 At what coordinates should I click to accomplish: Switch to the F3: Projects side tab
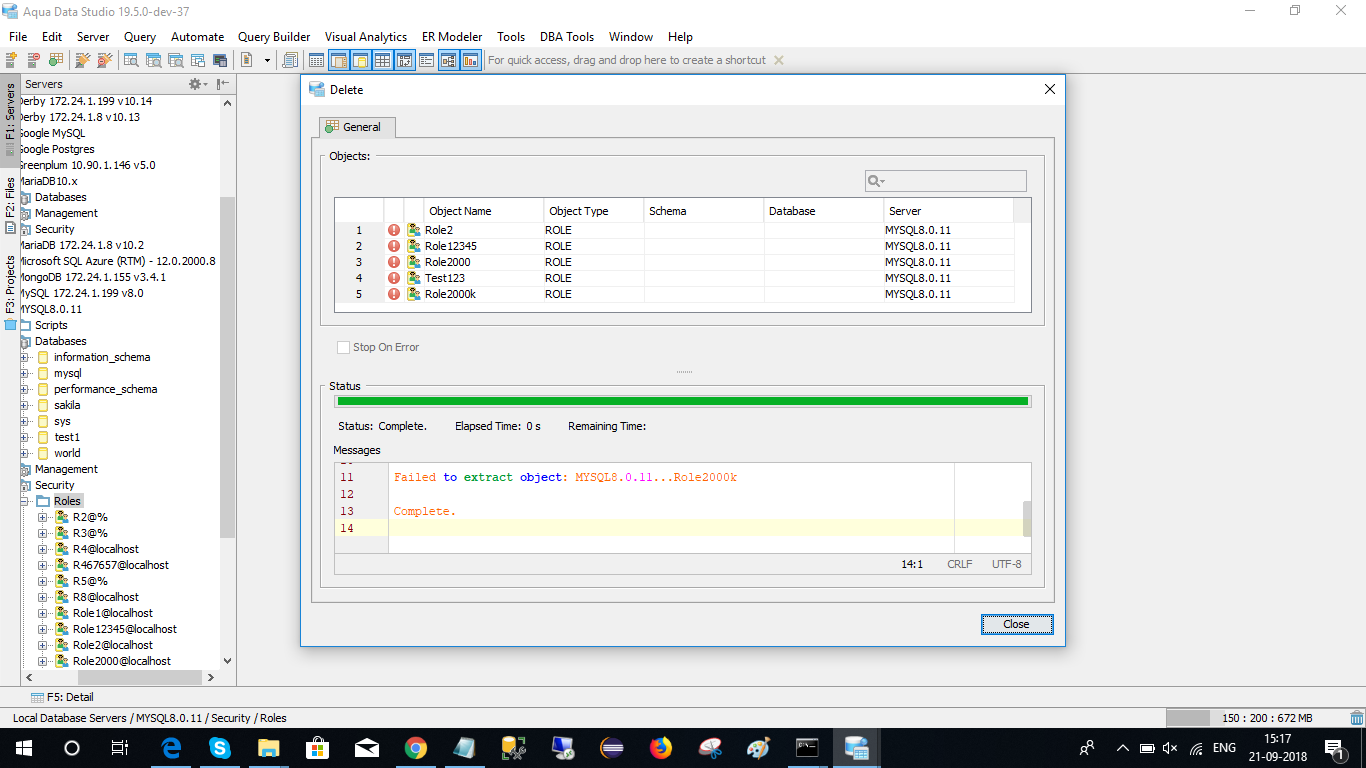[x=10, y=290]
